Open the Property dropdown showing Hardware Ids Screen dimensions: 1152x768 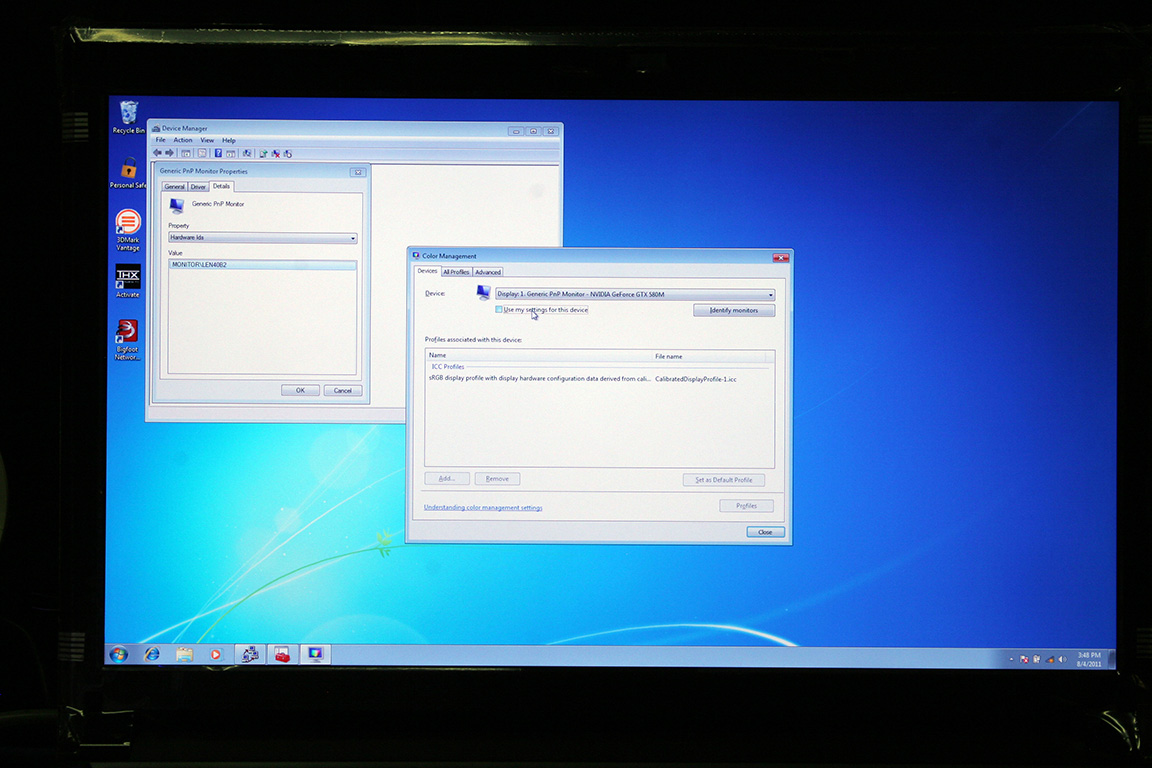click(x=263, y=237)
